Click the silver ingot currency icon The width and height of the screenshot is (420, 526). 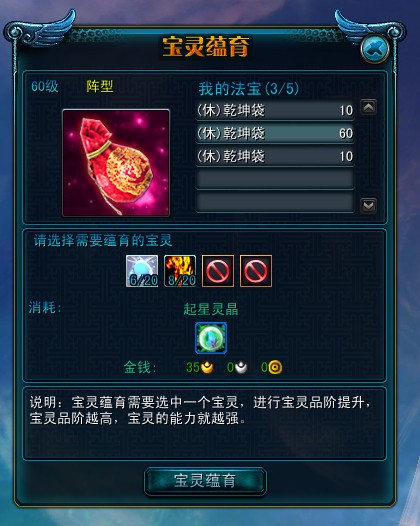(x=241, y=367)
